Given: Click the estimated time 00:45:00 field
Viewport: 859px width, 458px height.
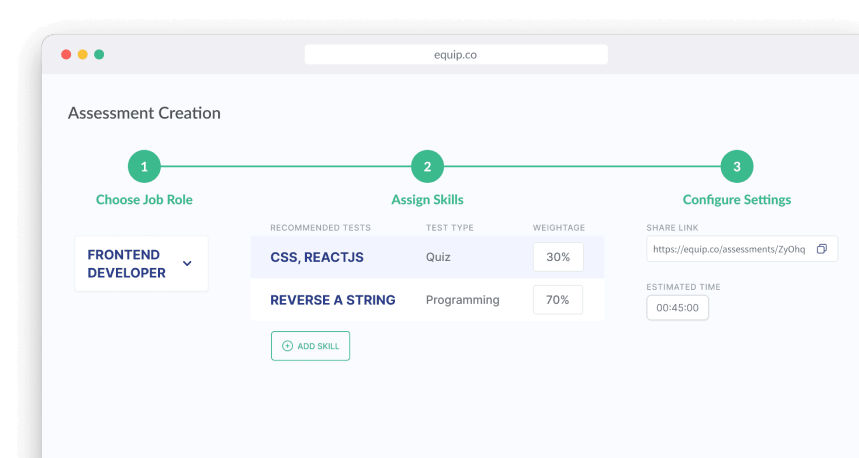Looking at the screenshot, I should pos(677,307).
